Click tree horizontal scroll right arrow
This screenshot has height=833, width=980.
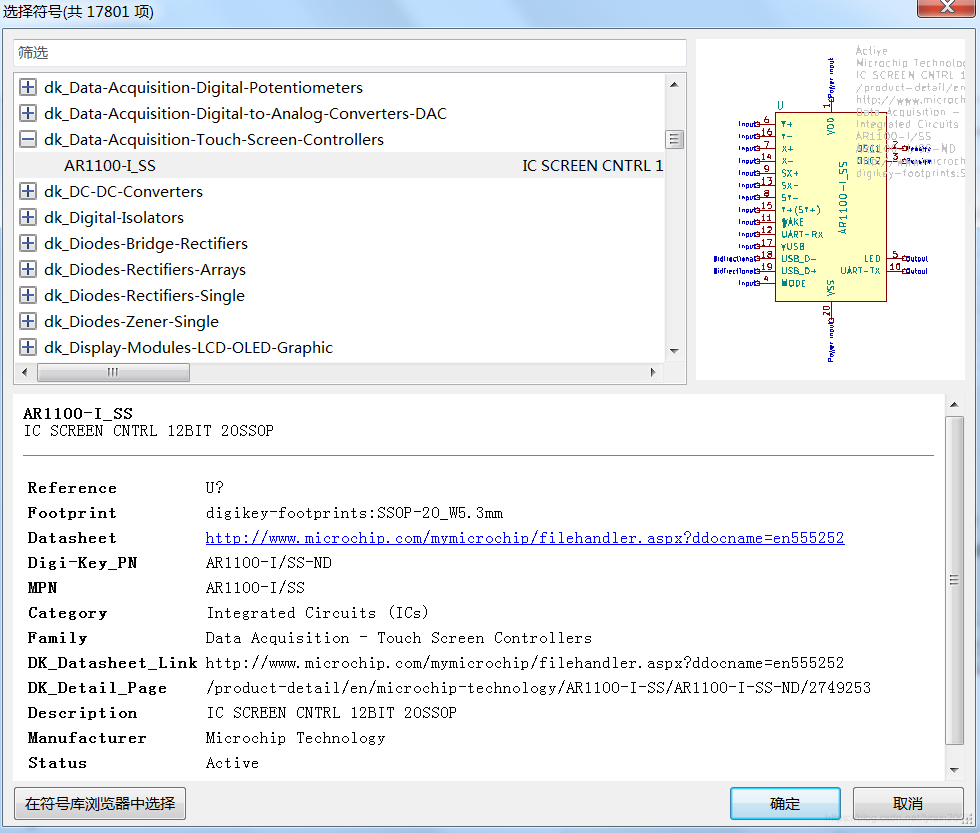click(x=653, y=372)
